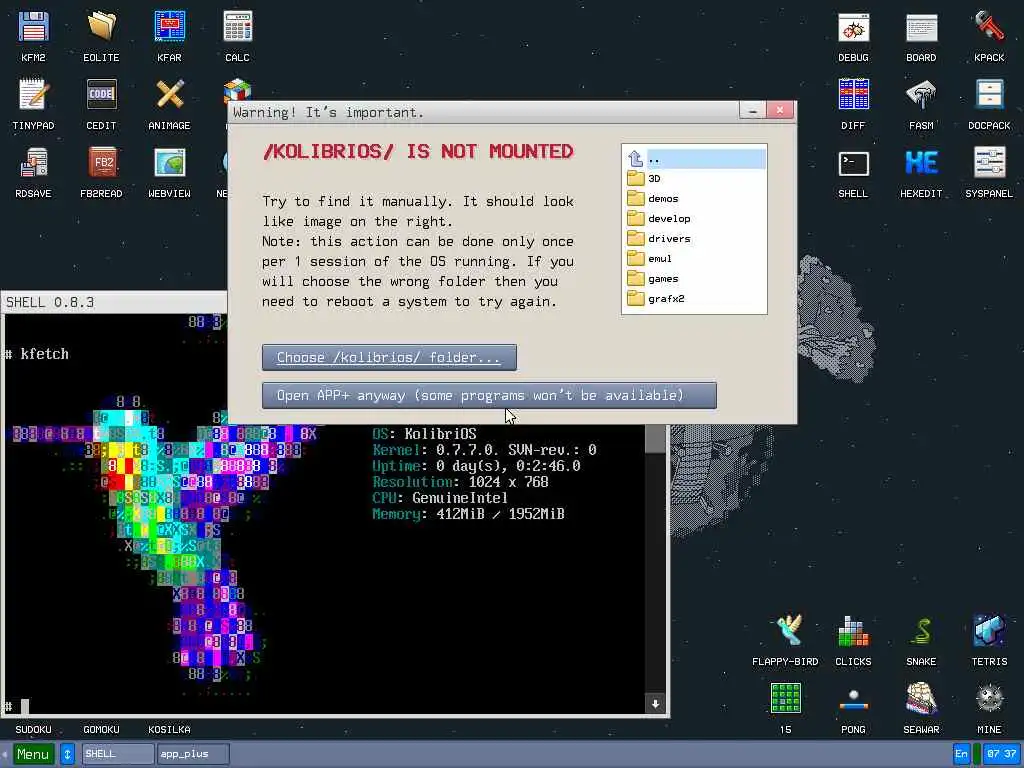Open the CLICKS game icon
Viewport: 1024px width, 768px height.
(854, 632)
